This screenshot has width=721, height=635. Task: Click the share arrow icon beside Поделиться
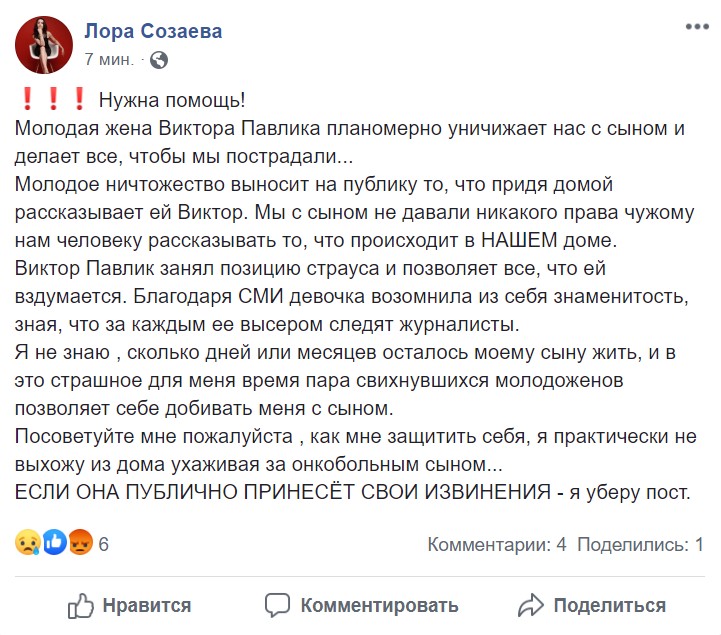click(x=529, y=605)
